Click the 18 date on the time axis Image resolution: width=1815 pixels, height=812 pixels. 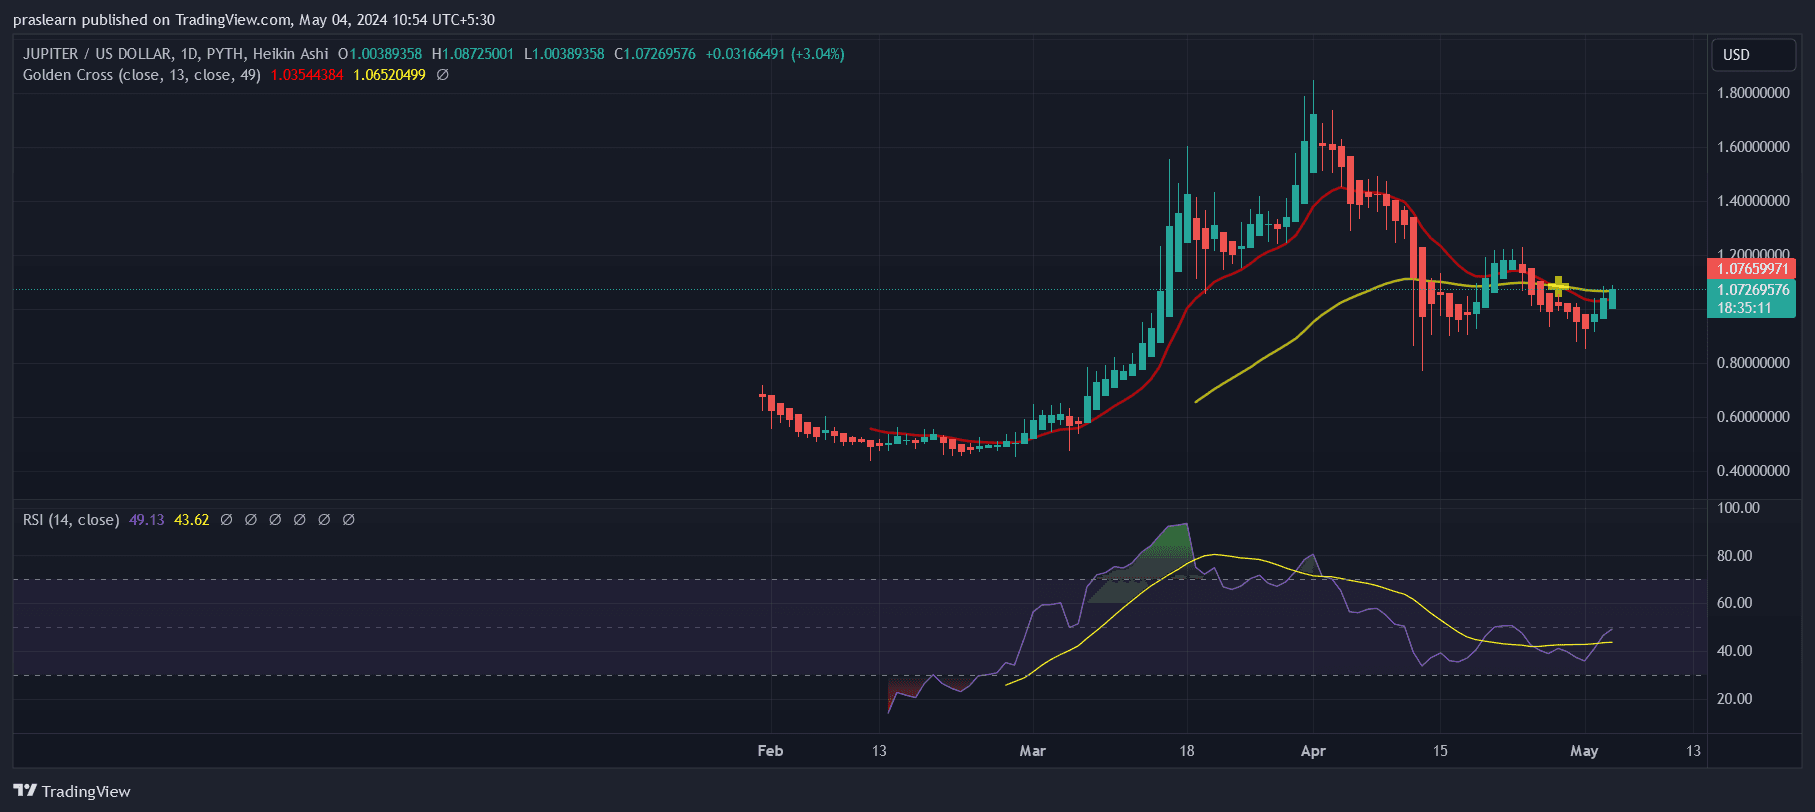click(1186, 751)
